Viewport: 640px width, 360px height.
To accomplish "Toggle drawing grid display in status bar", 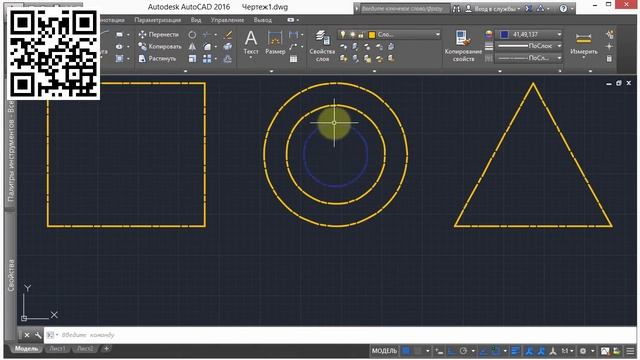I will 406,351.
